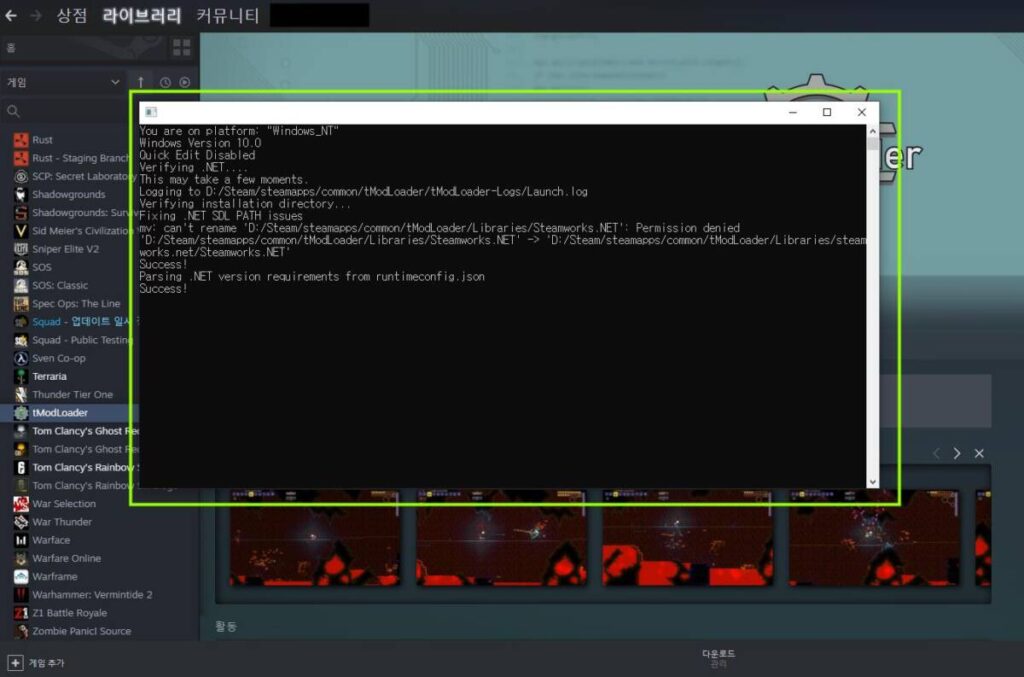The image size is (1024, 677).
Task: Select the 라이브러리 library tab
Action: click(x=140, y=15)
